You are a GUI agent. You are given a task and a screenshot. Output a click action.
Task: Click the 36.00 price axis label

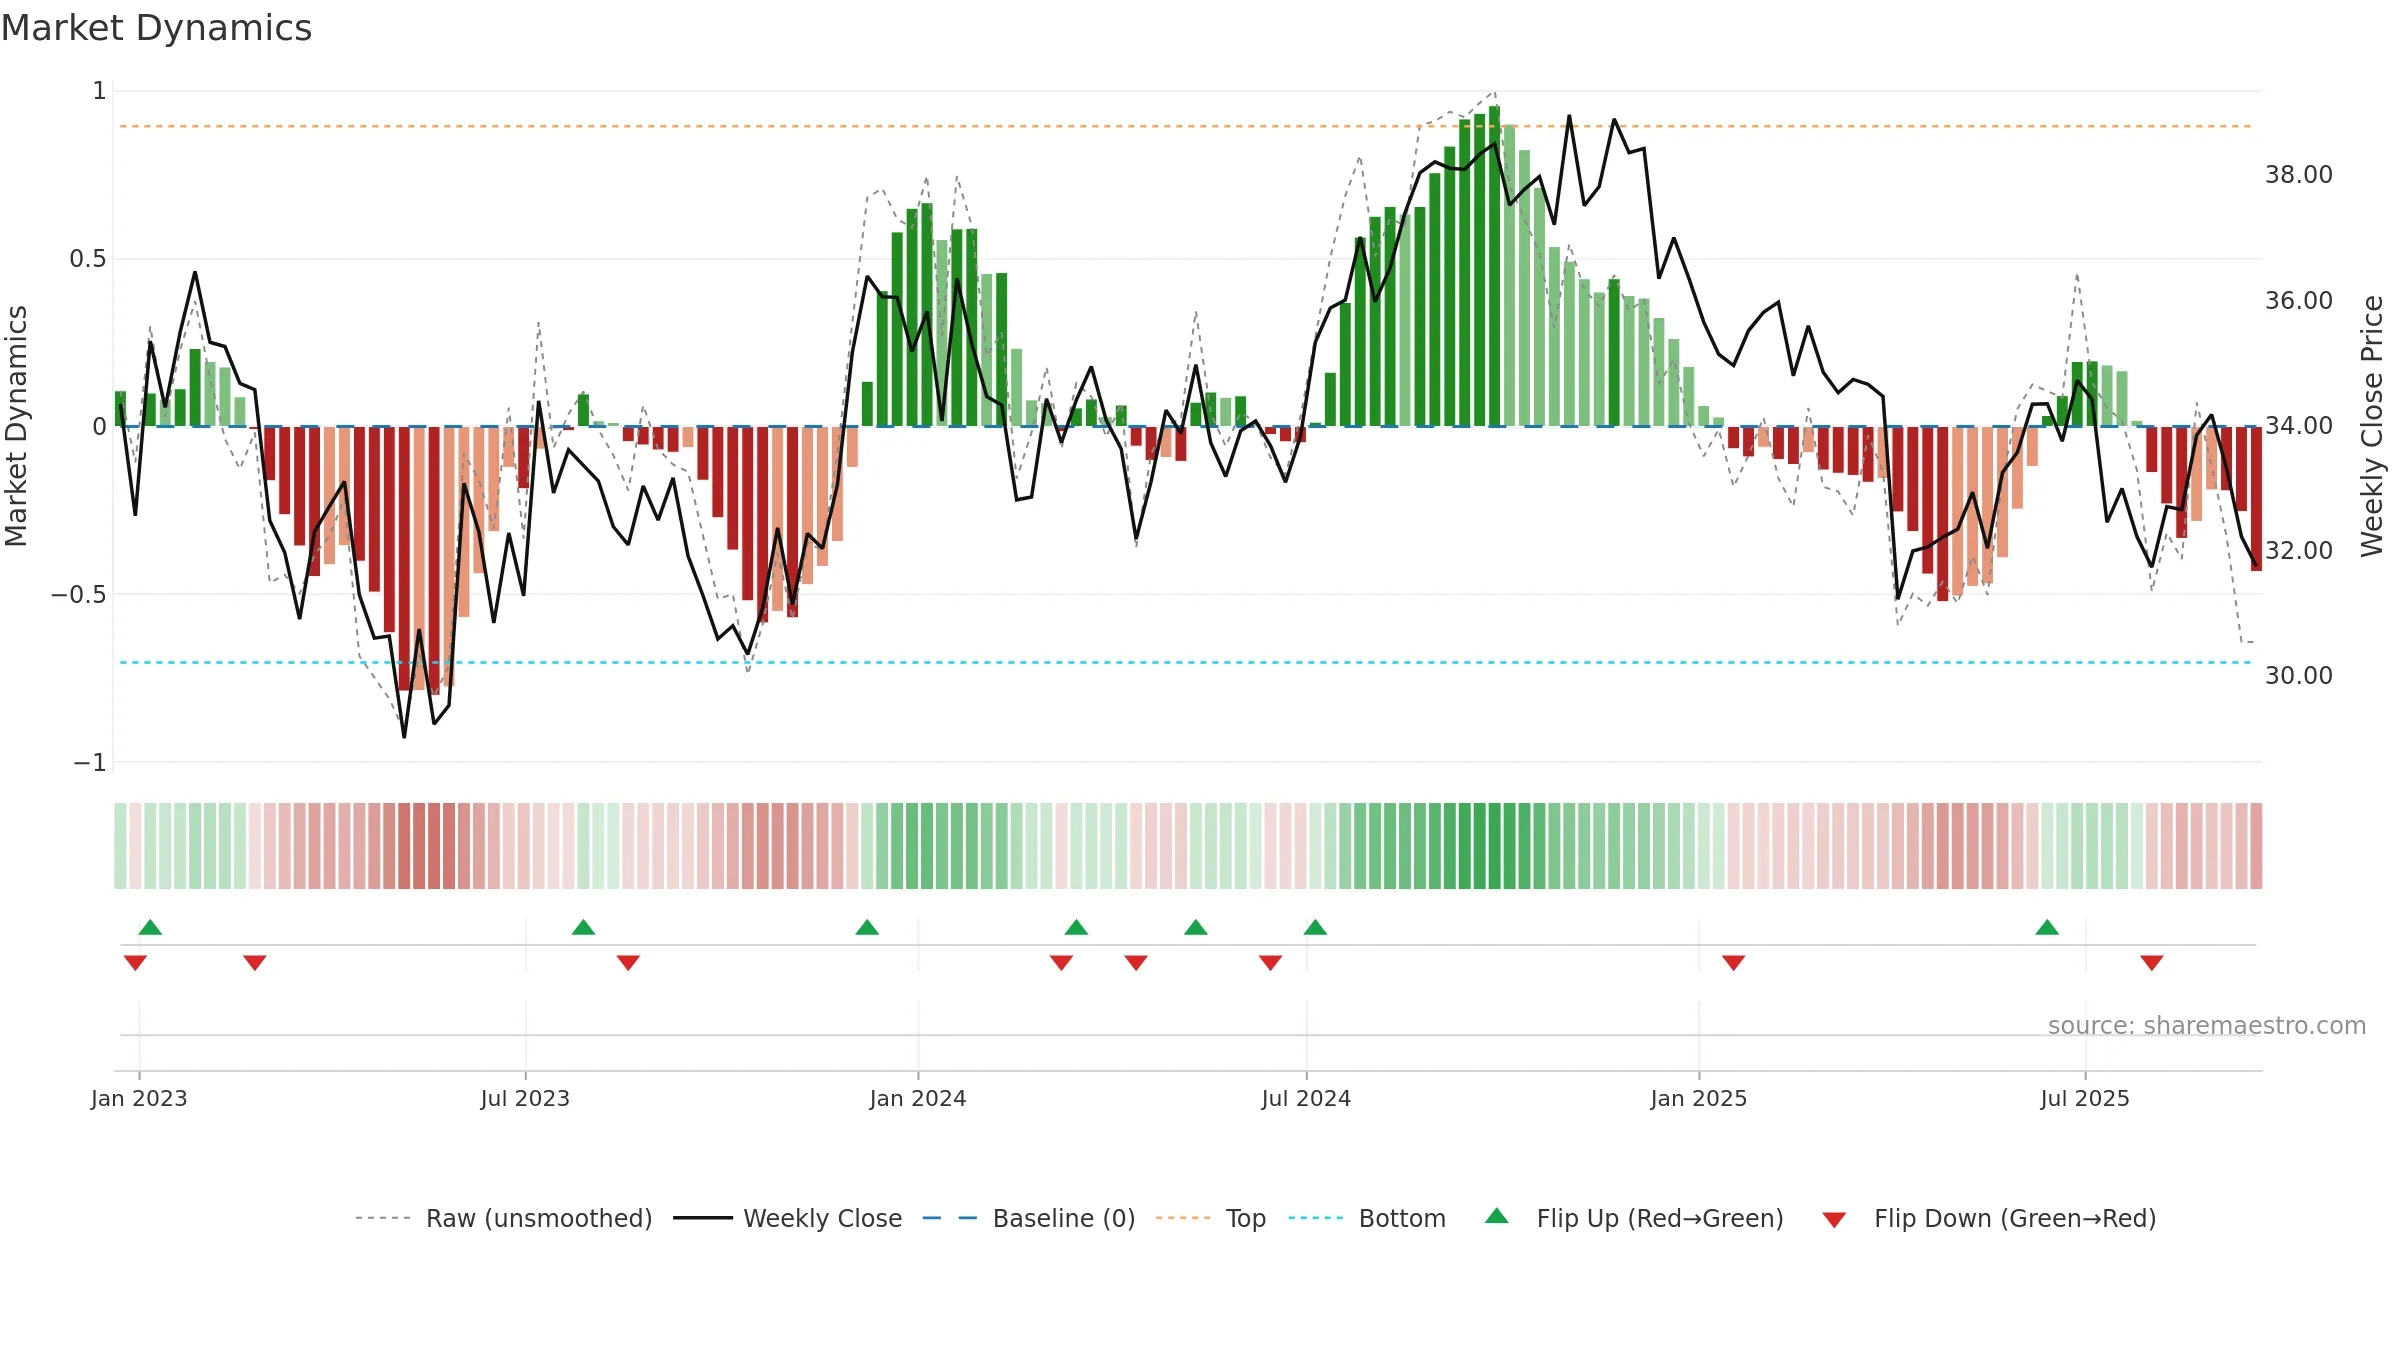coord(2299,300)
